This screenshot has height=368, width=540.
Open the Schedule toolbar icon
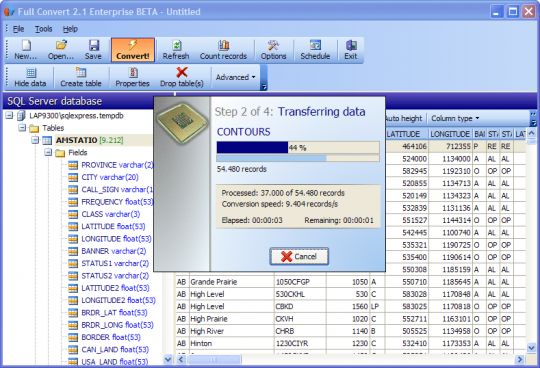coord(315,50)
